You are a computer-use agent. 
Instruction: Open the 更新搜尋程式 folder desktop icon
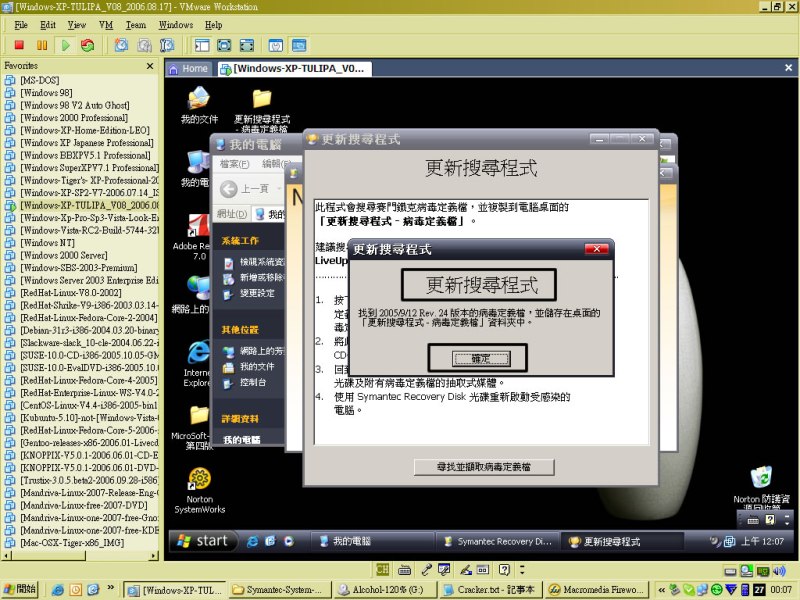point(262,110)
